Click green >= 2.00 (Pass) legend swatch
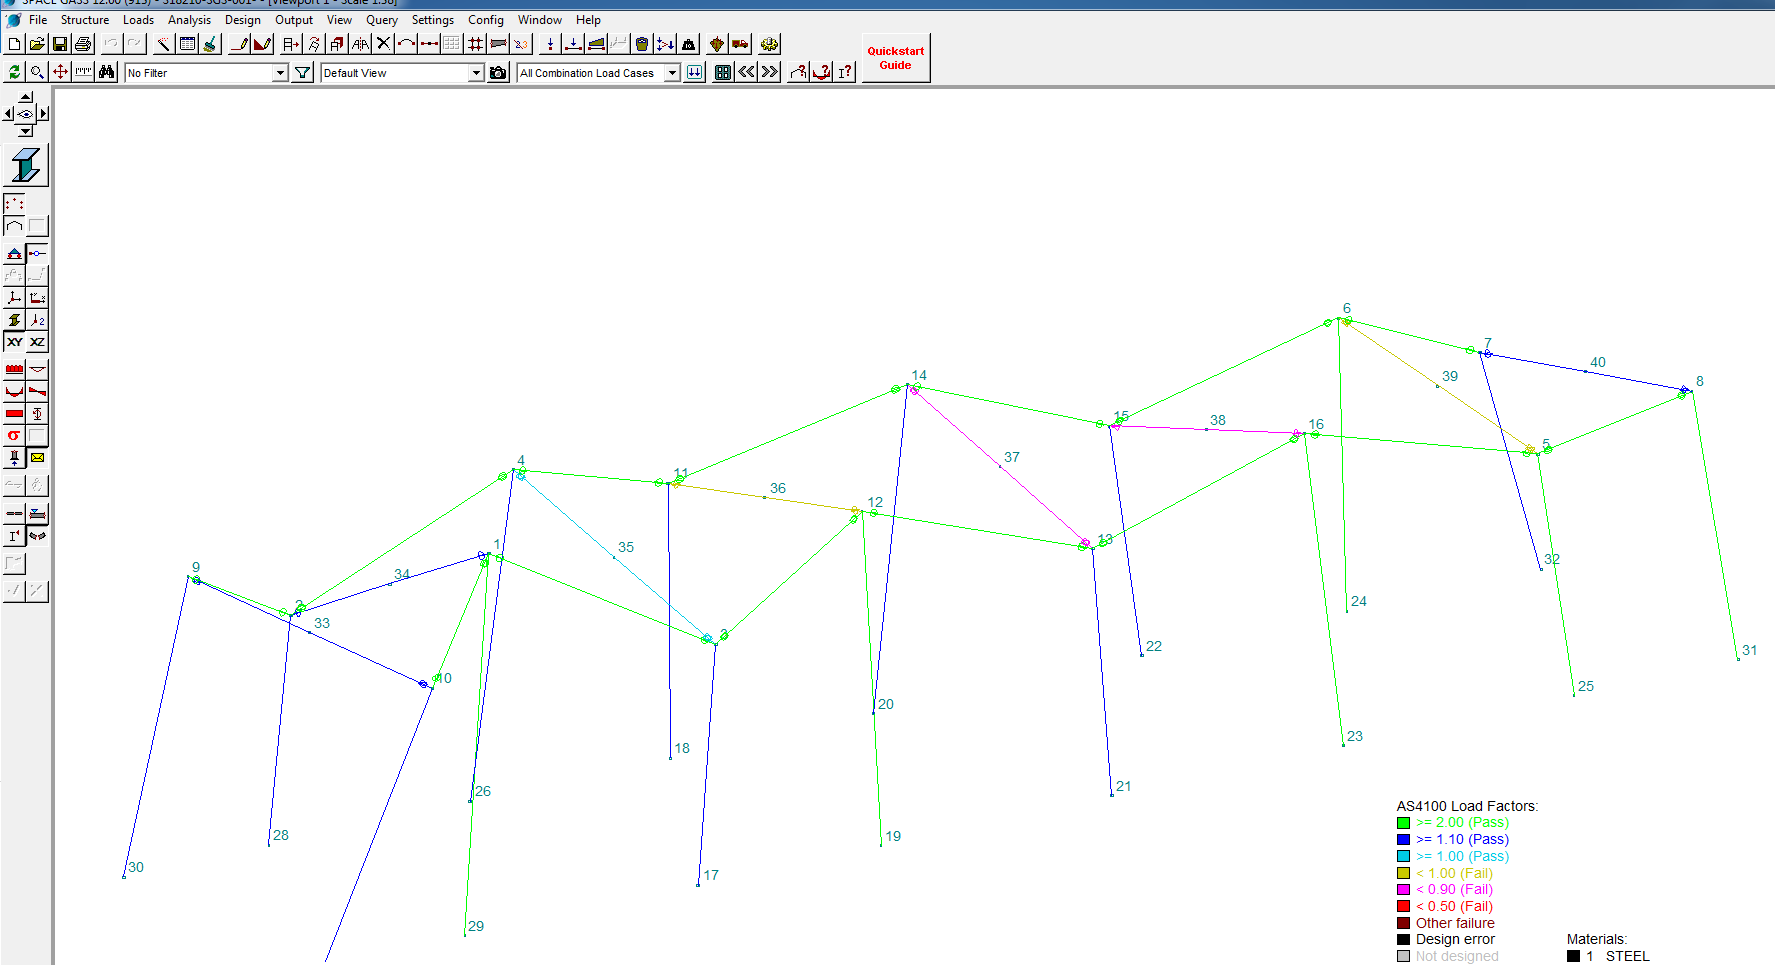The width and height of the screenshot is (1775, 965). [x=1404, y=823]
